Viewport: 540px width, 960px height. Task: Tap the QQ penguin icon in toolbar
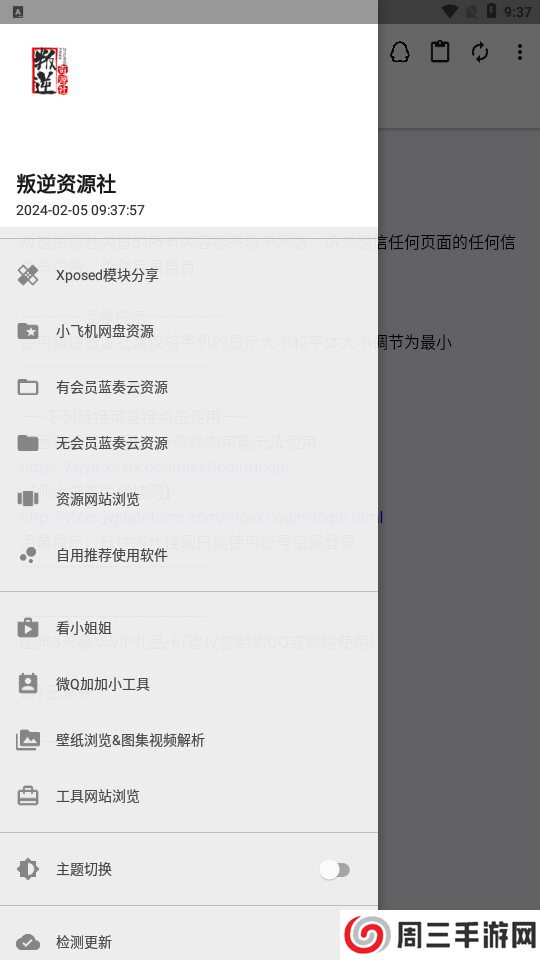click(400, 52)
